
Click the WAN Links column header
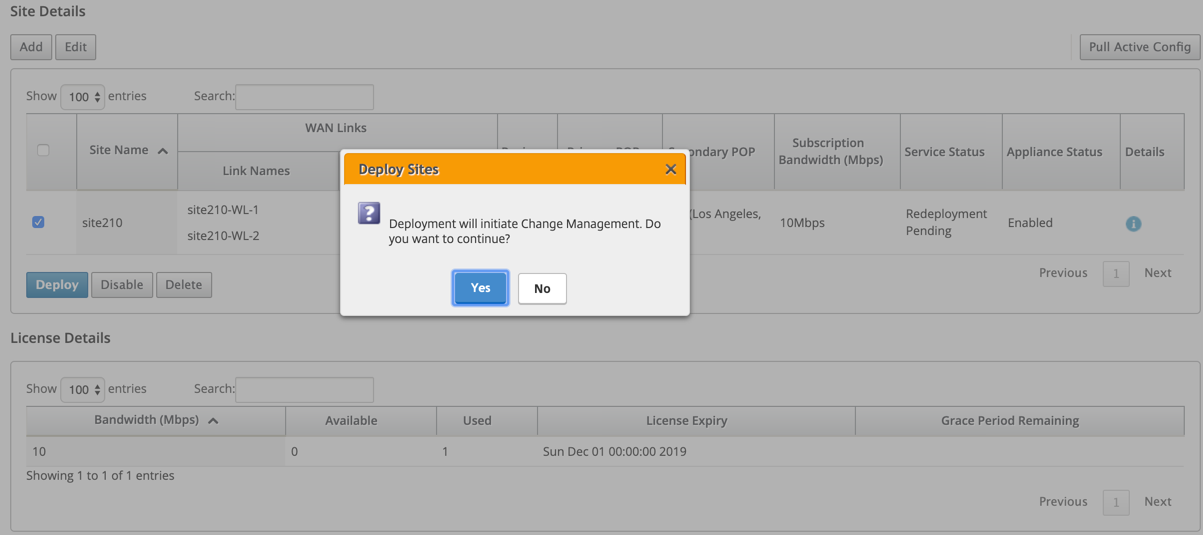click(x=336, y=128)
